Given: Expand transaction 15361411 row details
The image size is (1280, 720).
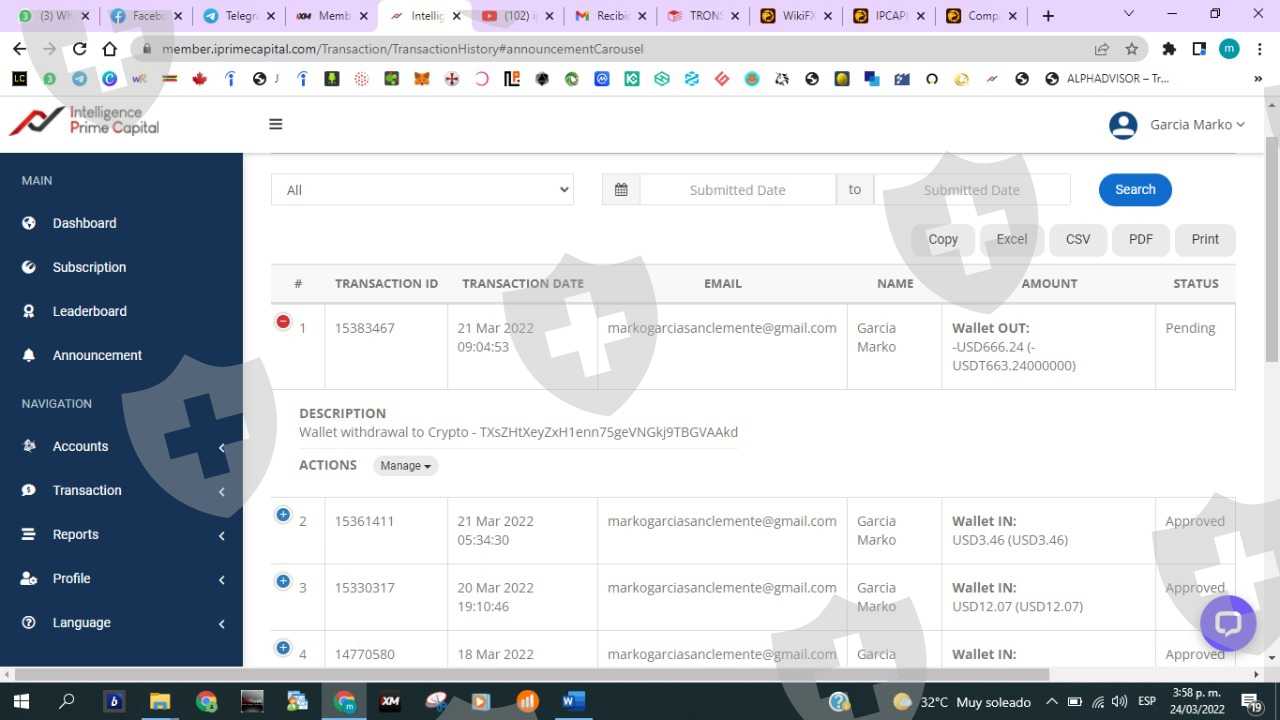Looking at the screenshot, I should (283, 514).
